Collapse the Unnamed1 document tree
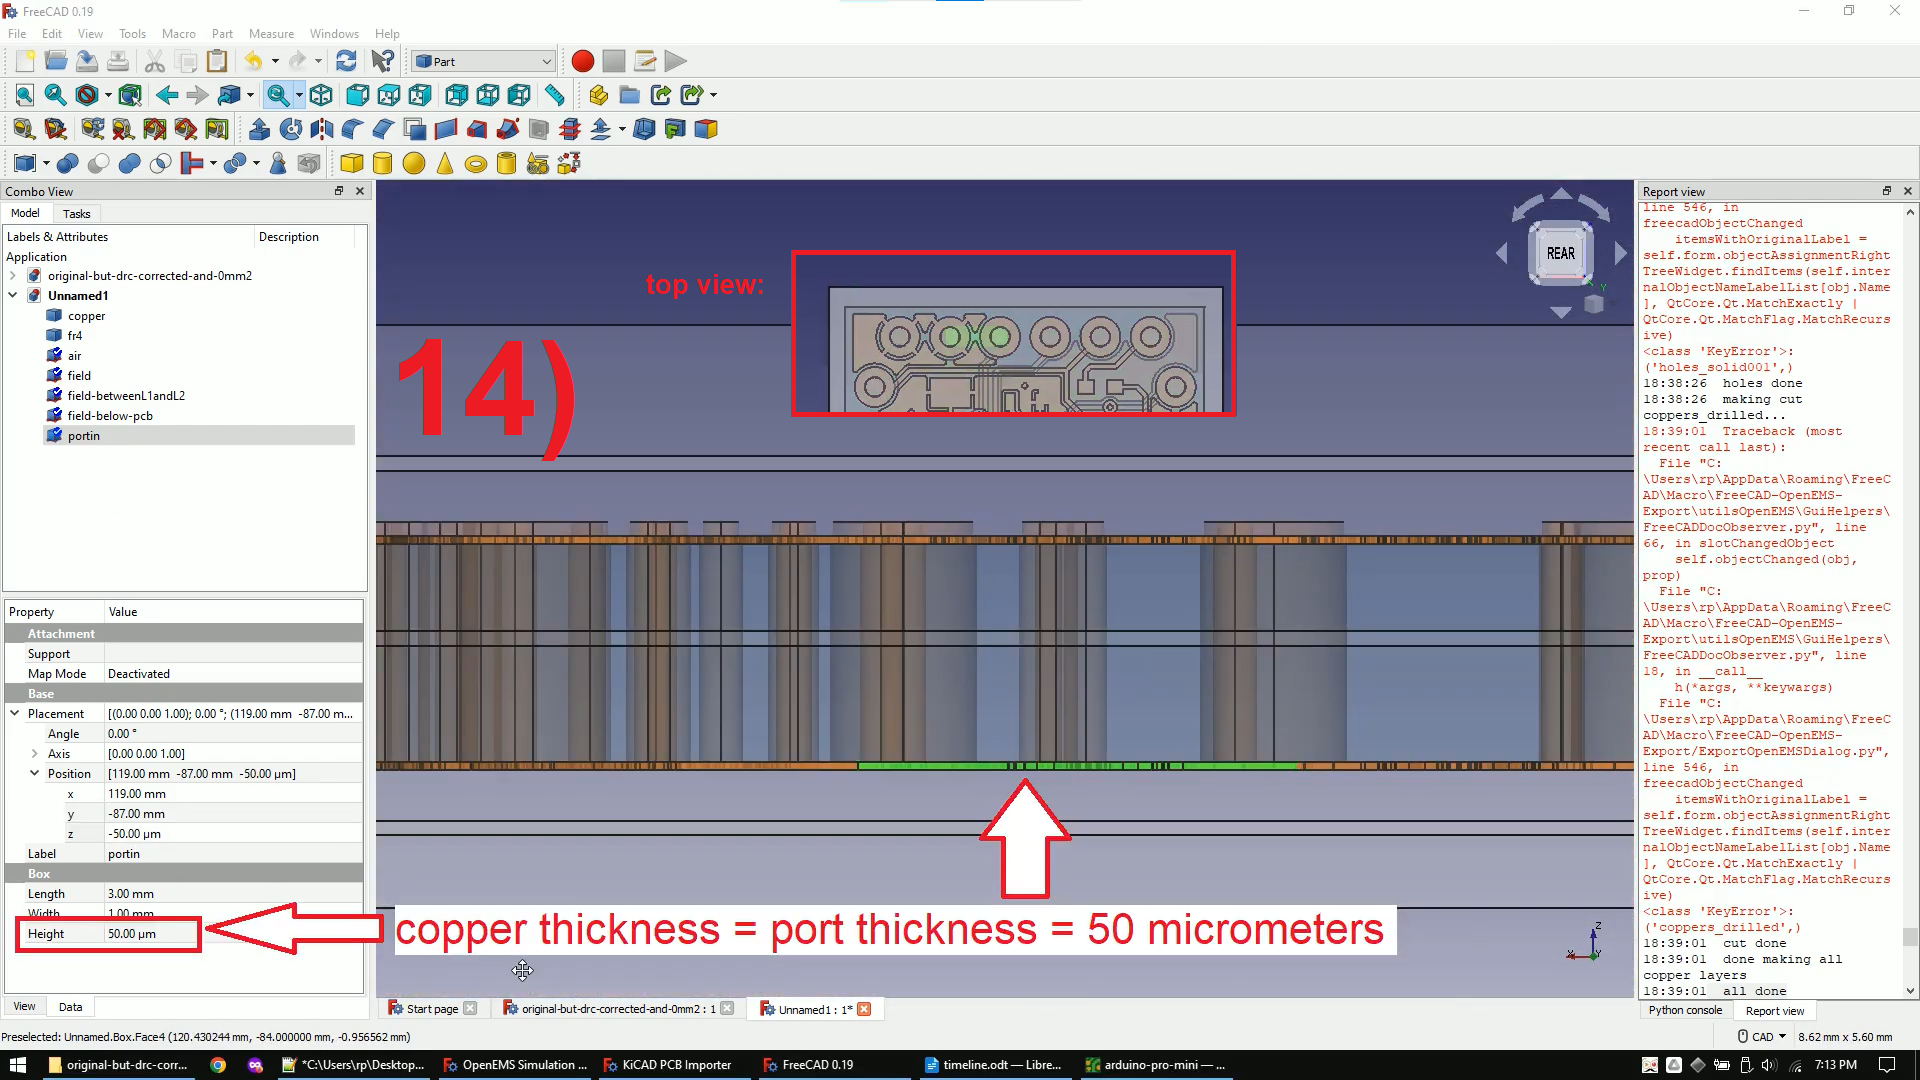The width and height of the screenshot is (1920, 1080). coord(13,296)
